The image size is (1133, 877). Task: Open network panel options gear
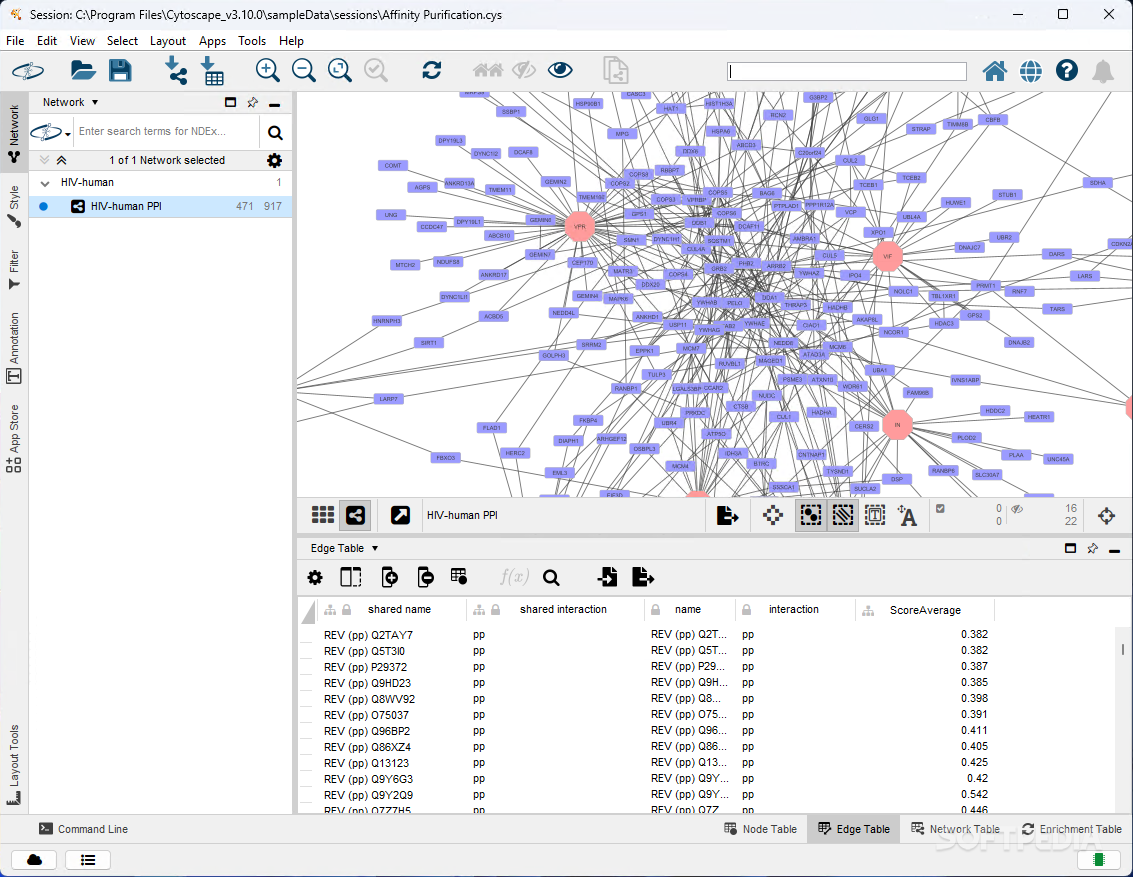click(275, 160)
